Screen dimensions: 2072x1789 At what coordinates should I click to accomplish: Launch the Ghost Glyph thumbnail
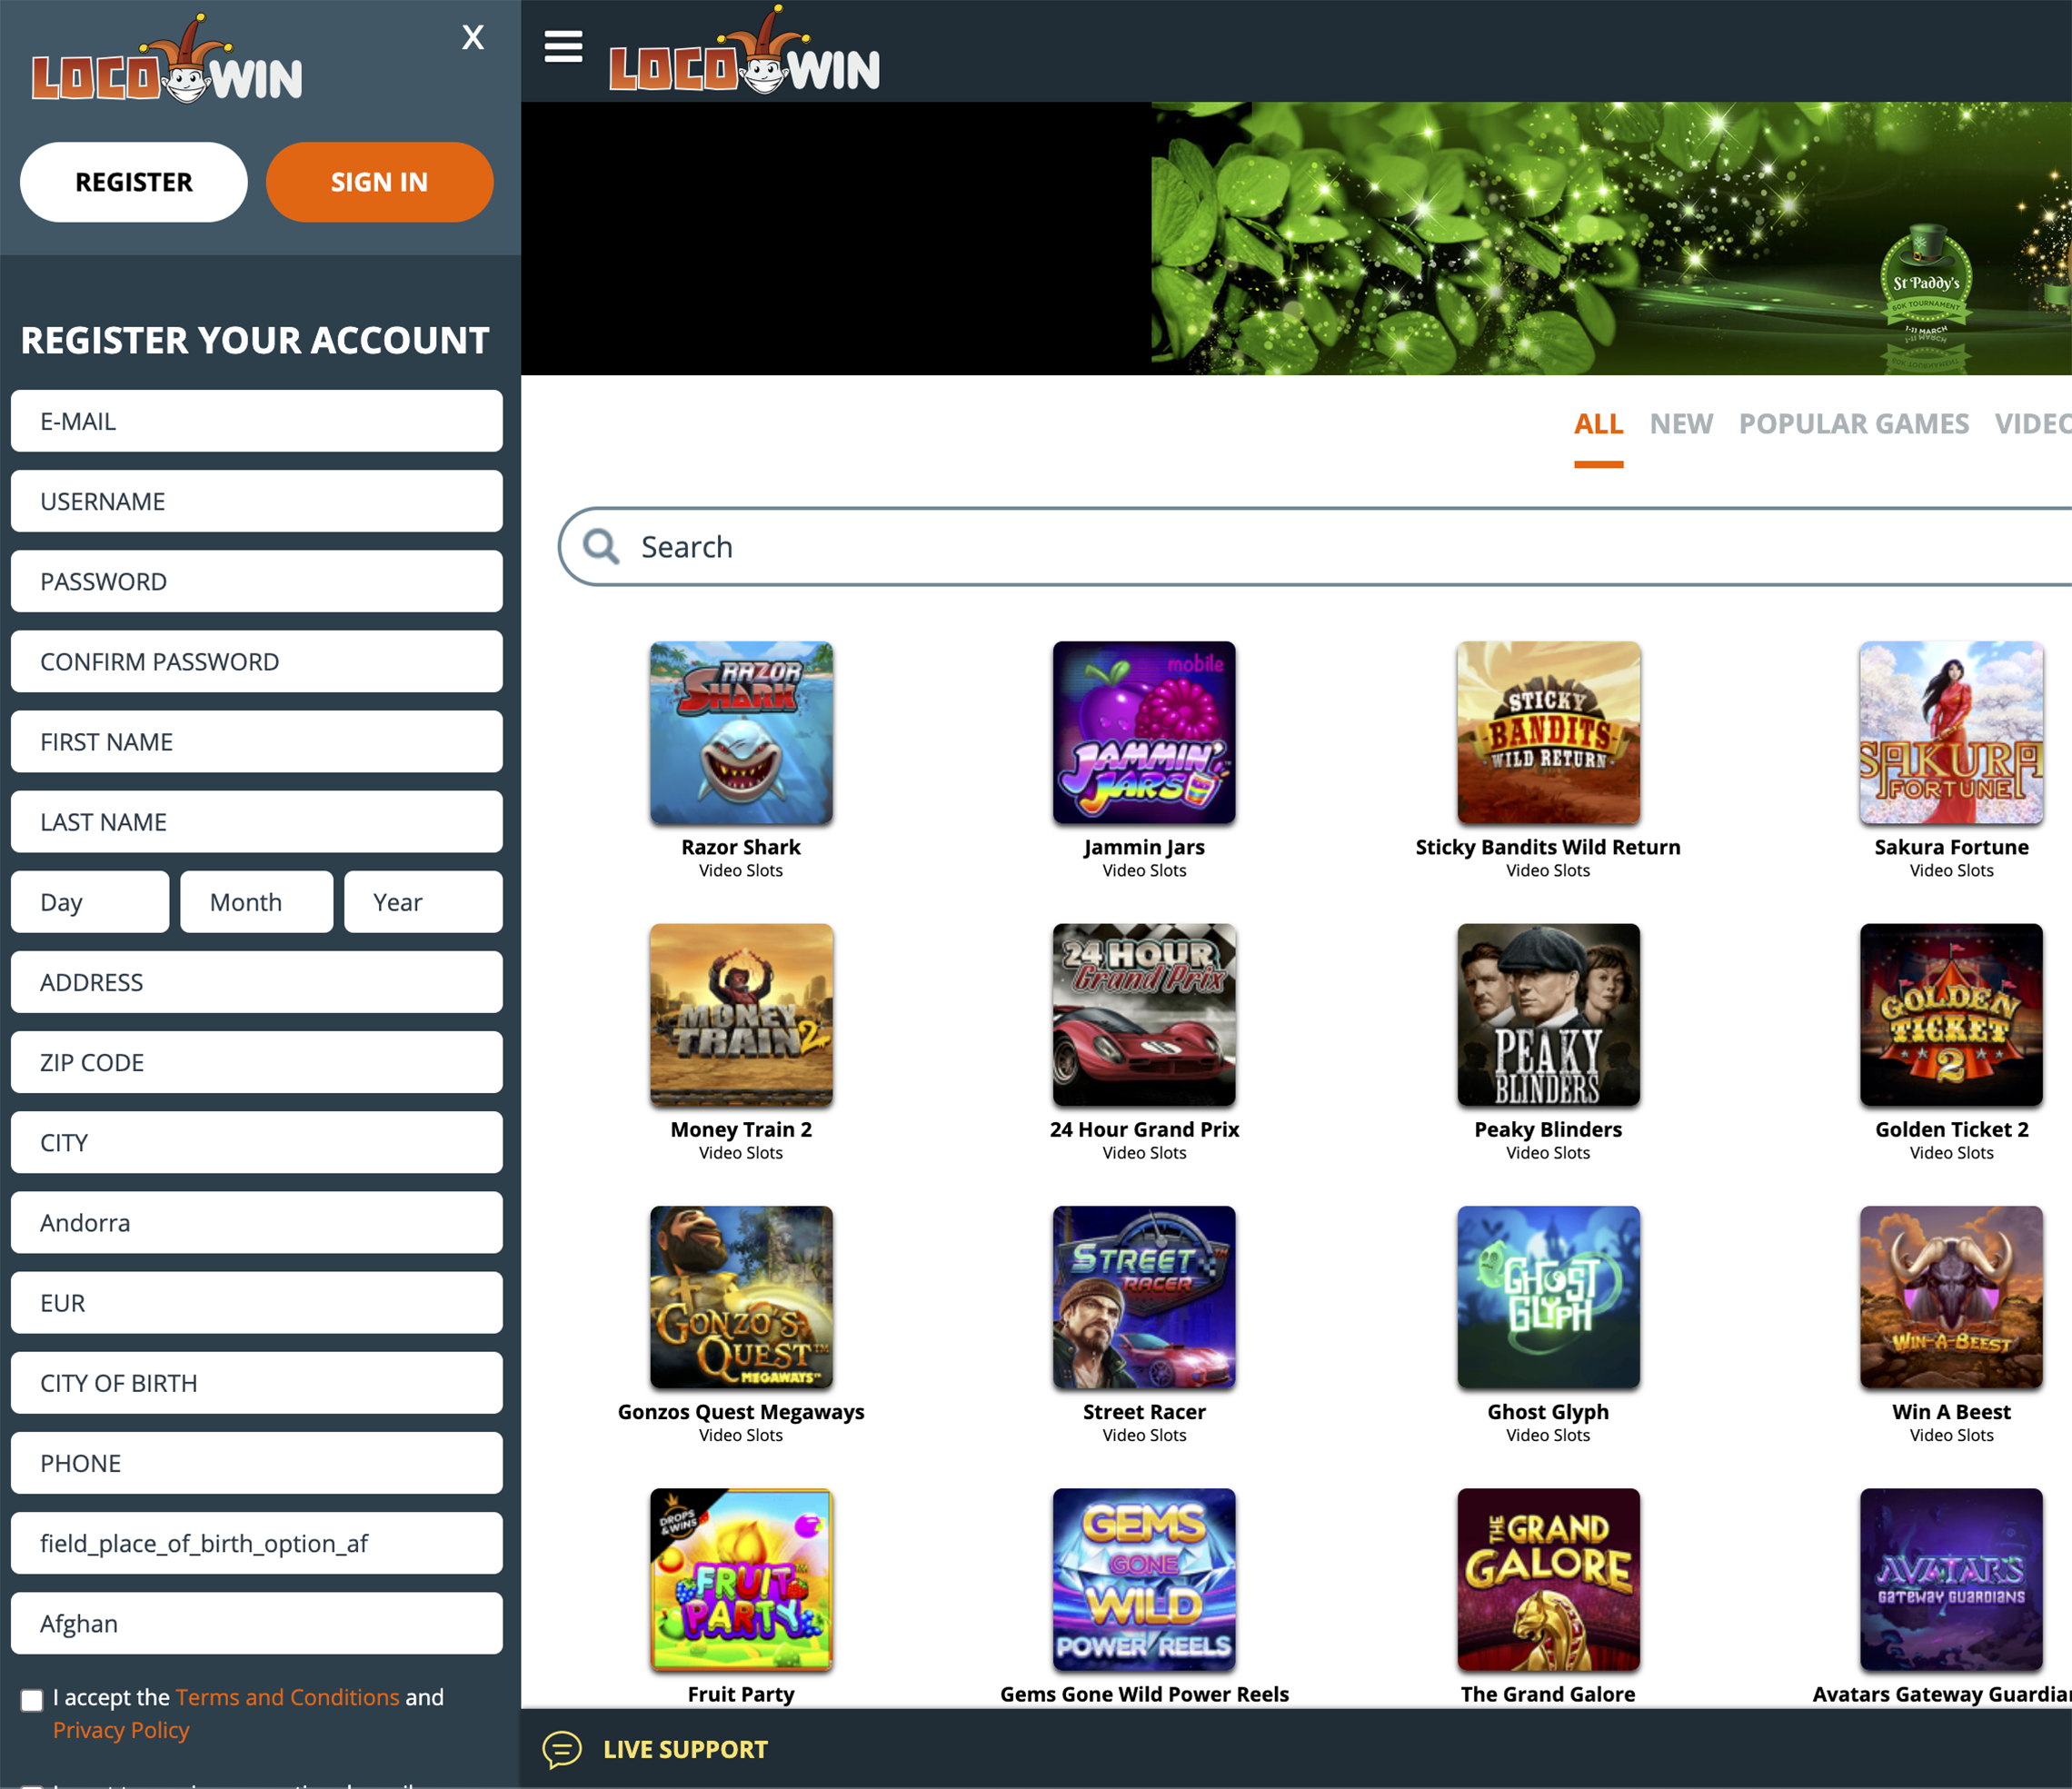1548,1297
